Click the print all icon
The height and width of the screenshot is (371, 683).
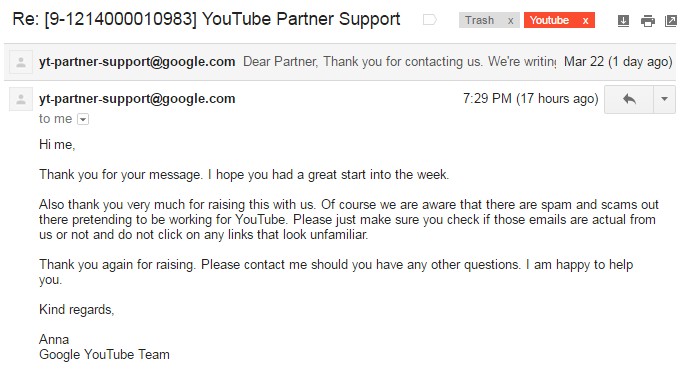point(648,20)
